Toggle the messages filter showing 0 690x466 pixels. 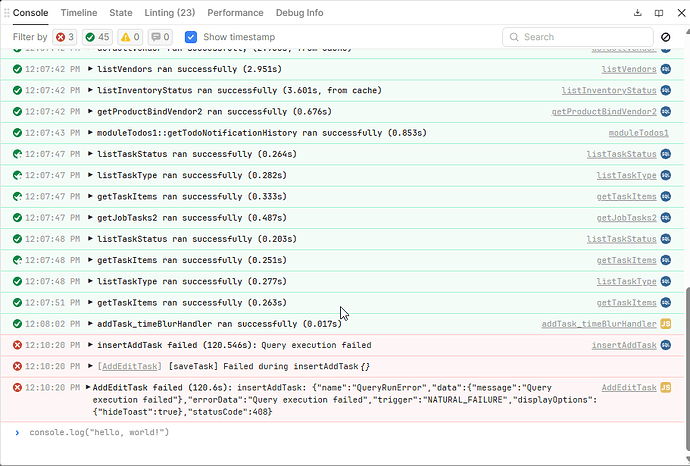pyautogui.click(x=160, y=37)
